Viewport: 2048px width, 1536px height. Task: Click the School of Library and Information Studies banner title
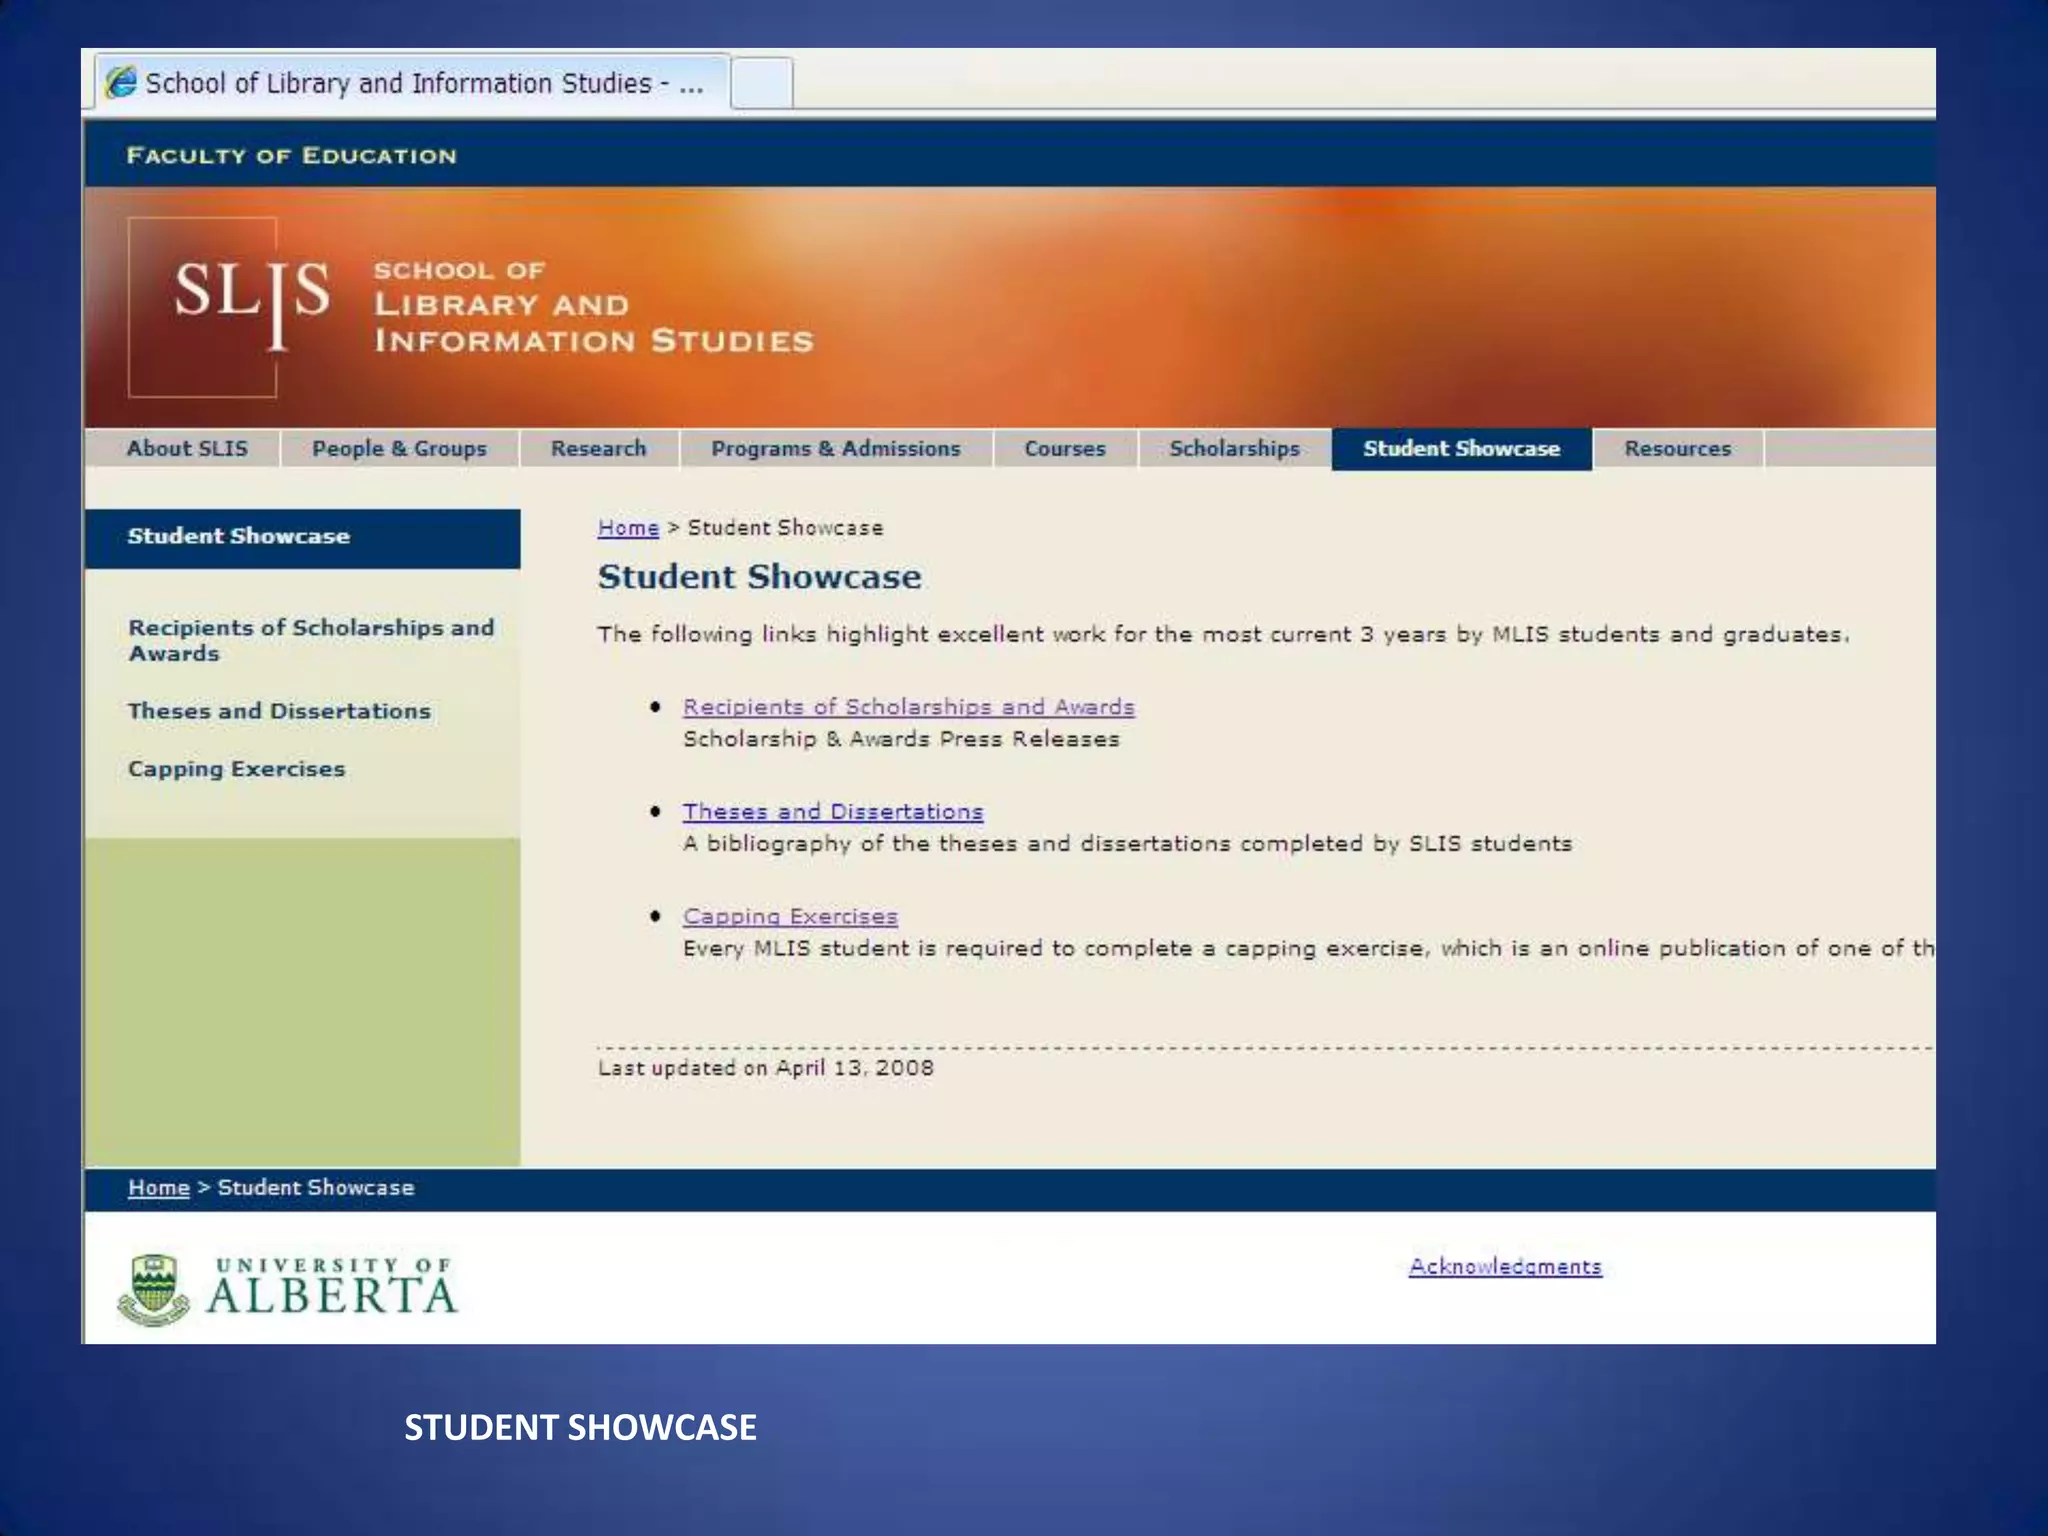pyautogui.click(x=593, y=307)
